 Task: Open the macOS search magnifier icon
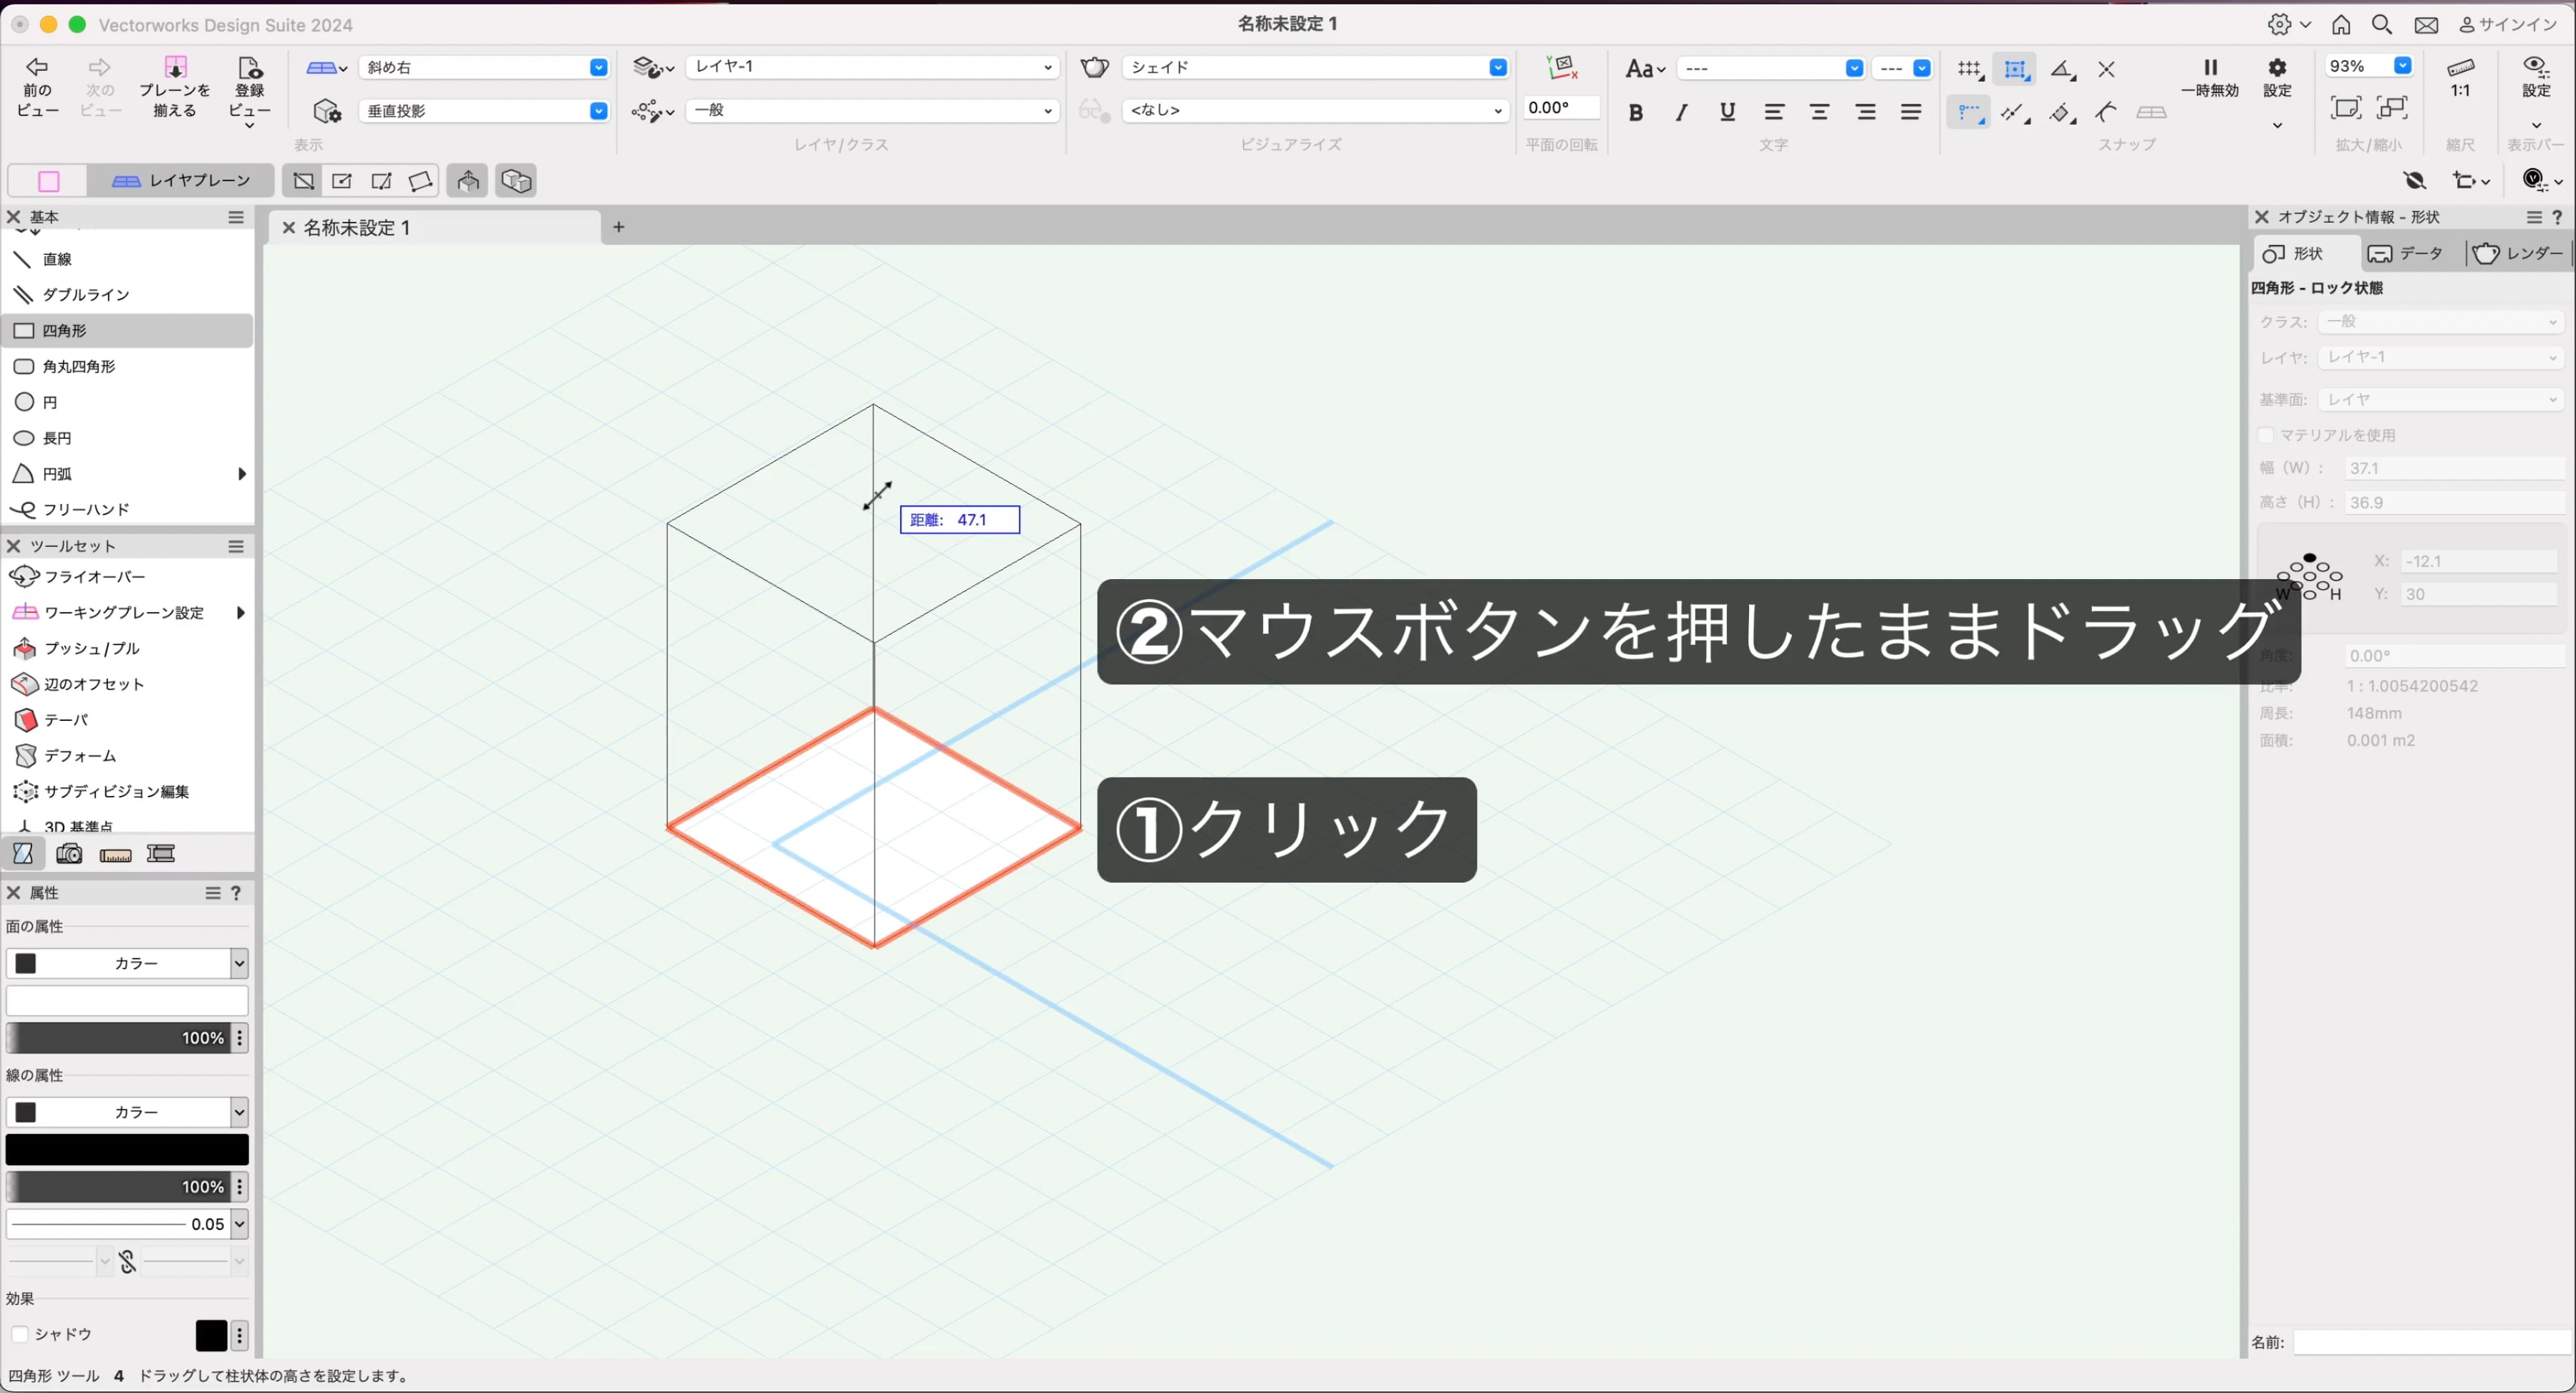(2382, 24)
